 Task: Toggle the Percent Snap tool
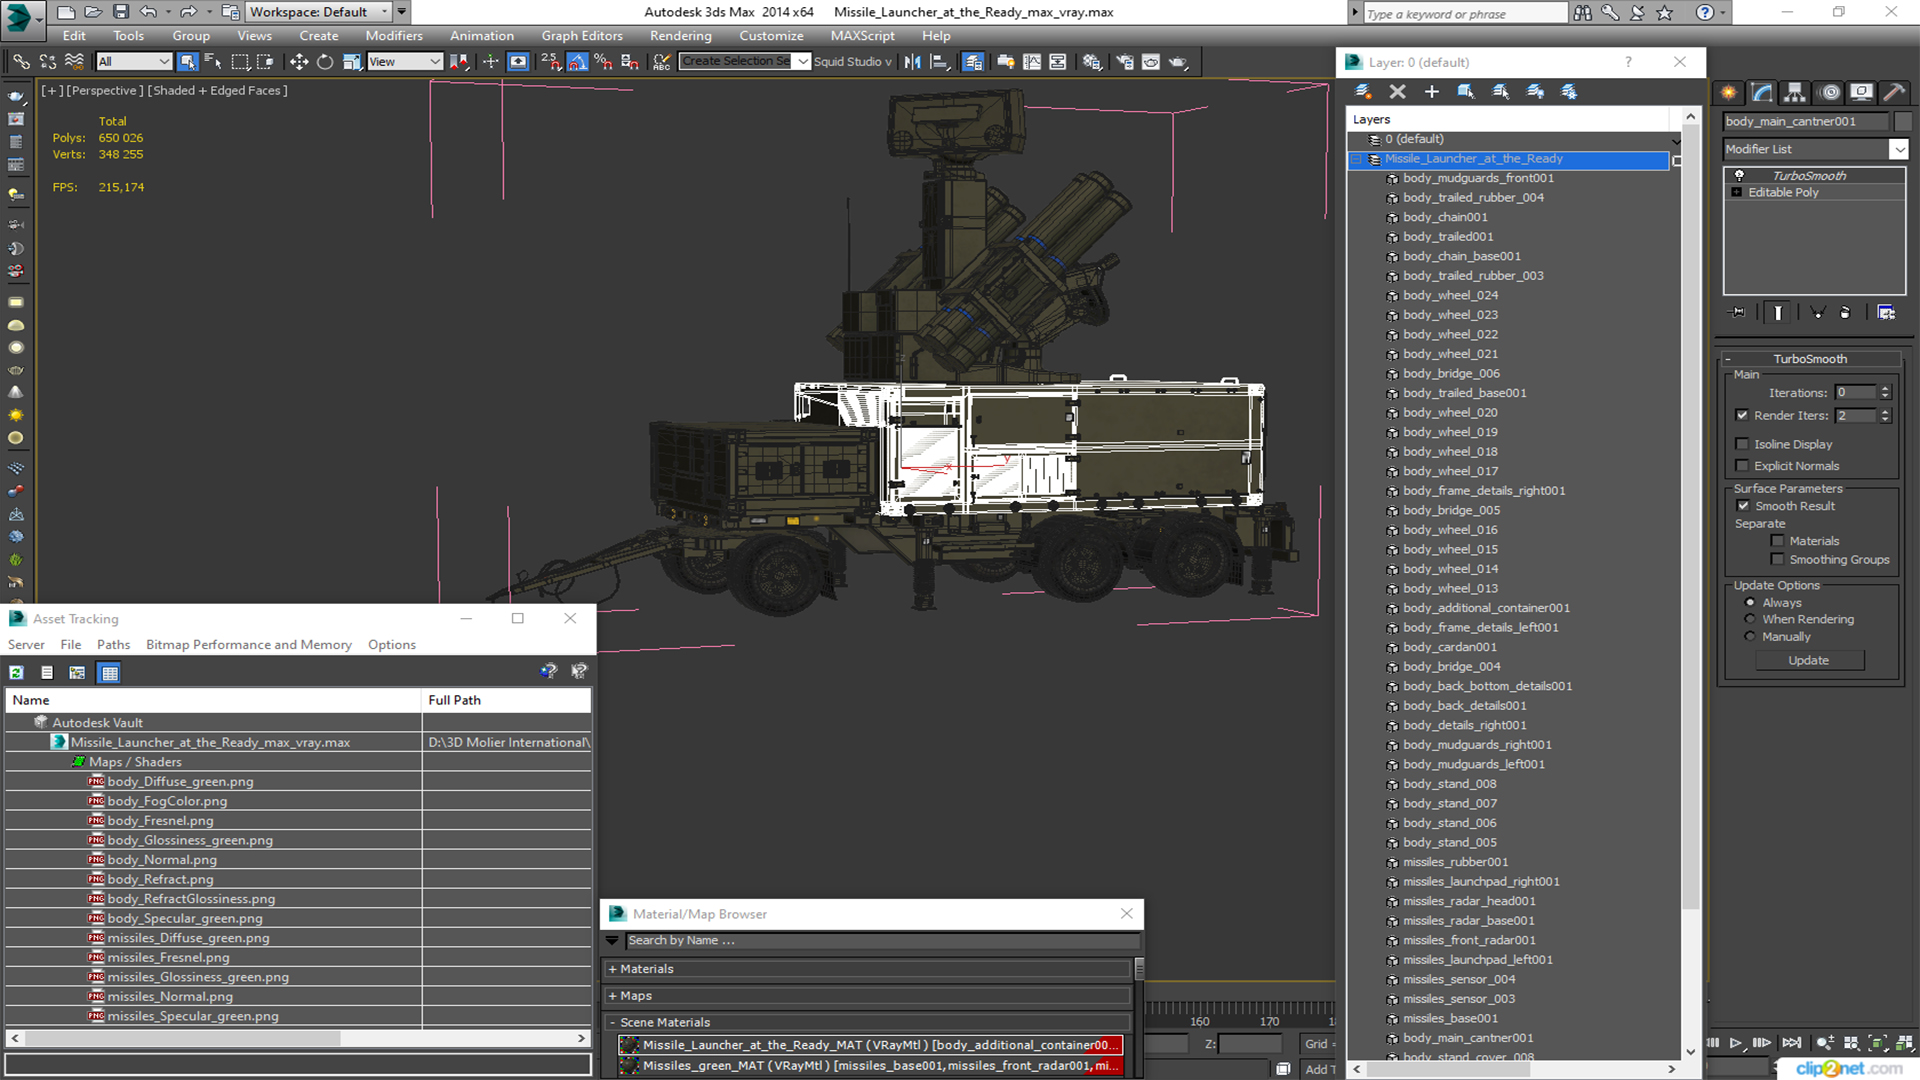[x=603, y=62]
